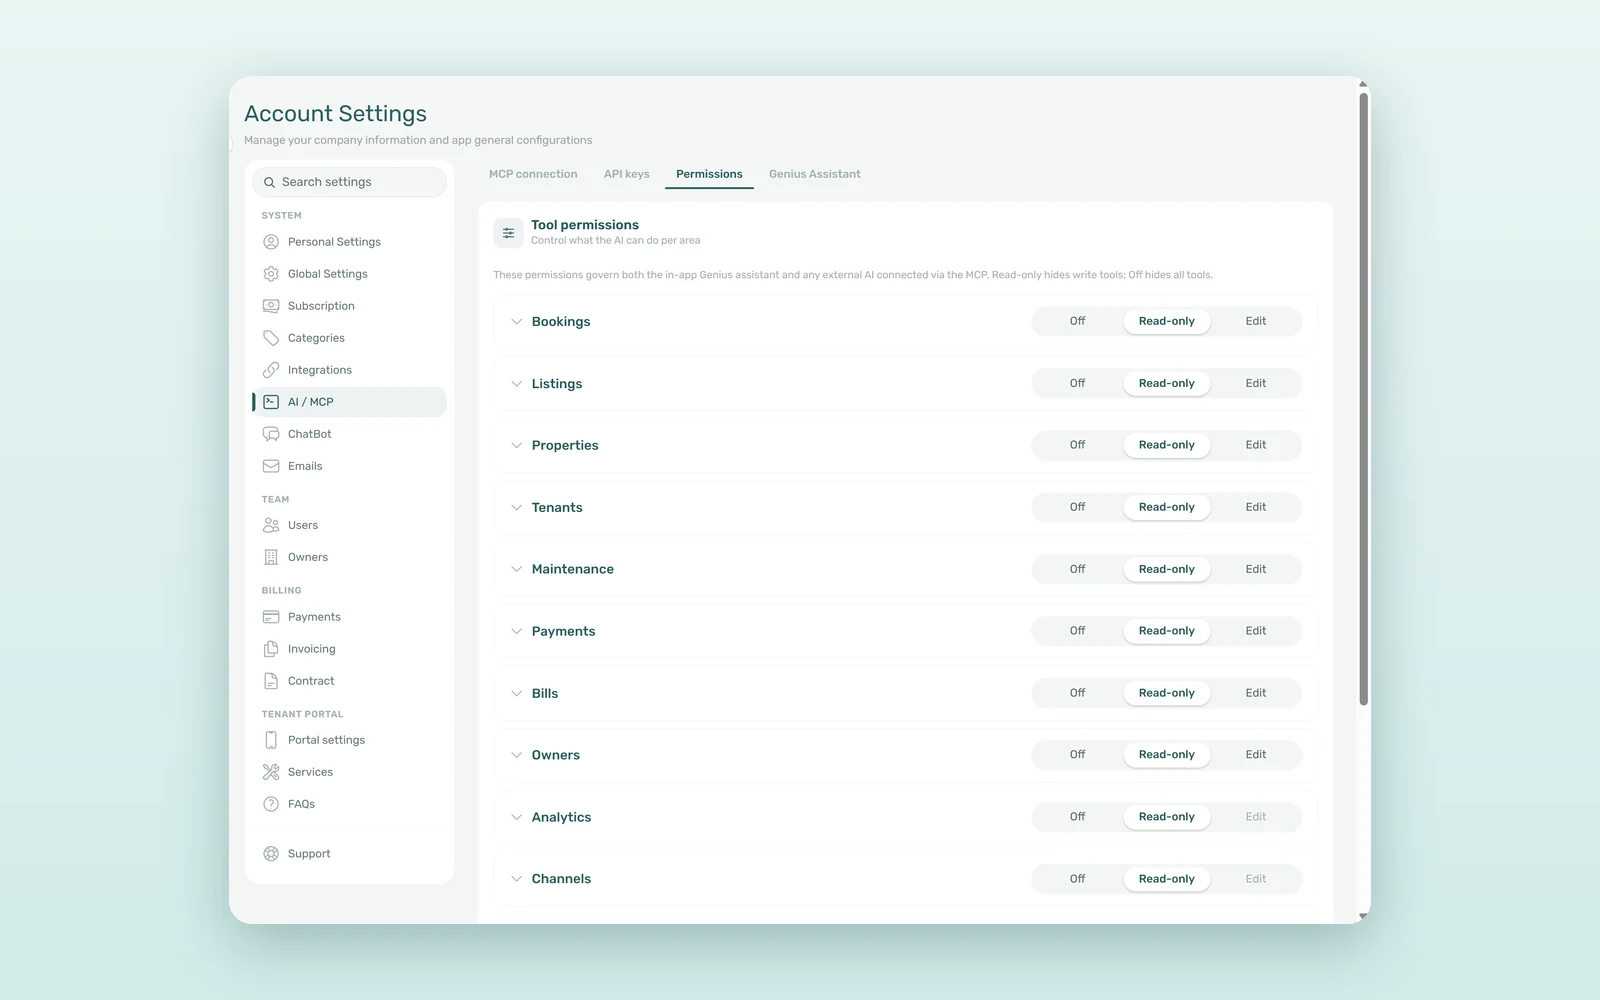Viewport: 1600px width, 1000px height.
Task: Click the Owners building icon
Action: [271, 557]
